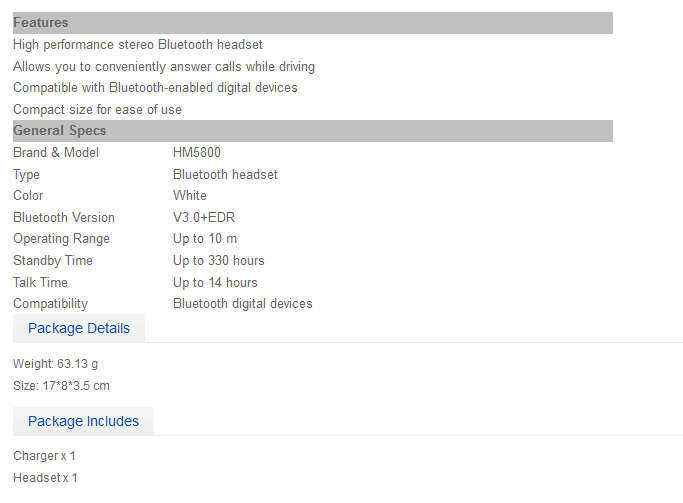The image size is (683, 503).
Task: Select the Up to 10 m value
Action: point(205,239)
